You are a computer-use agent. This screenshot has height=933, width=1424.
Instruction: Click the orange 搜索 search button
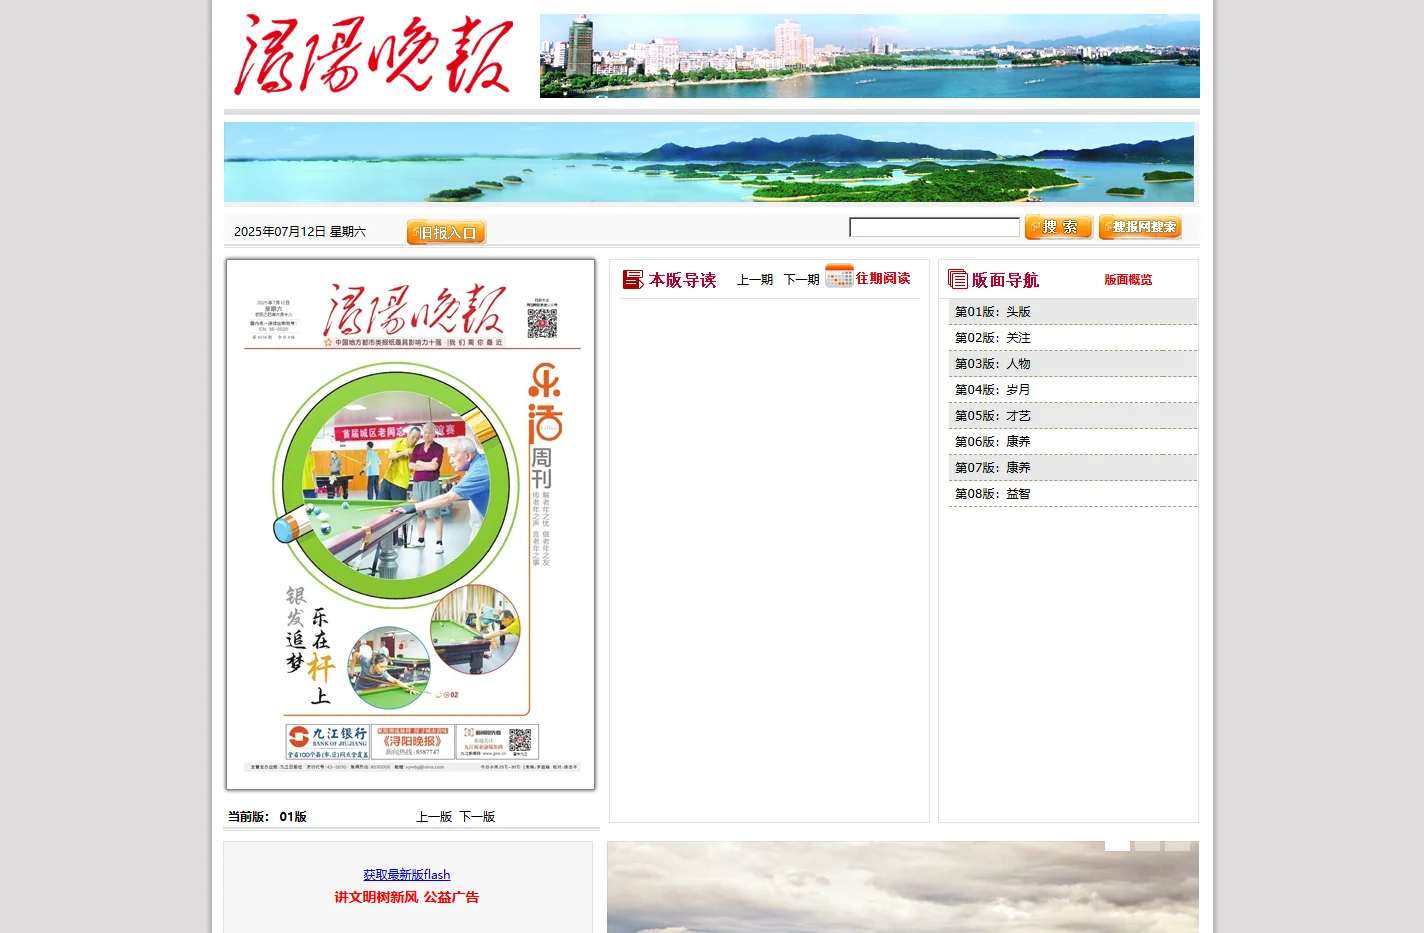1058,227
